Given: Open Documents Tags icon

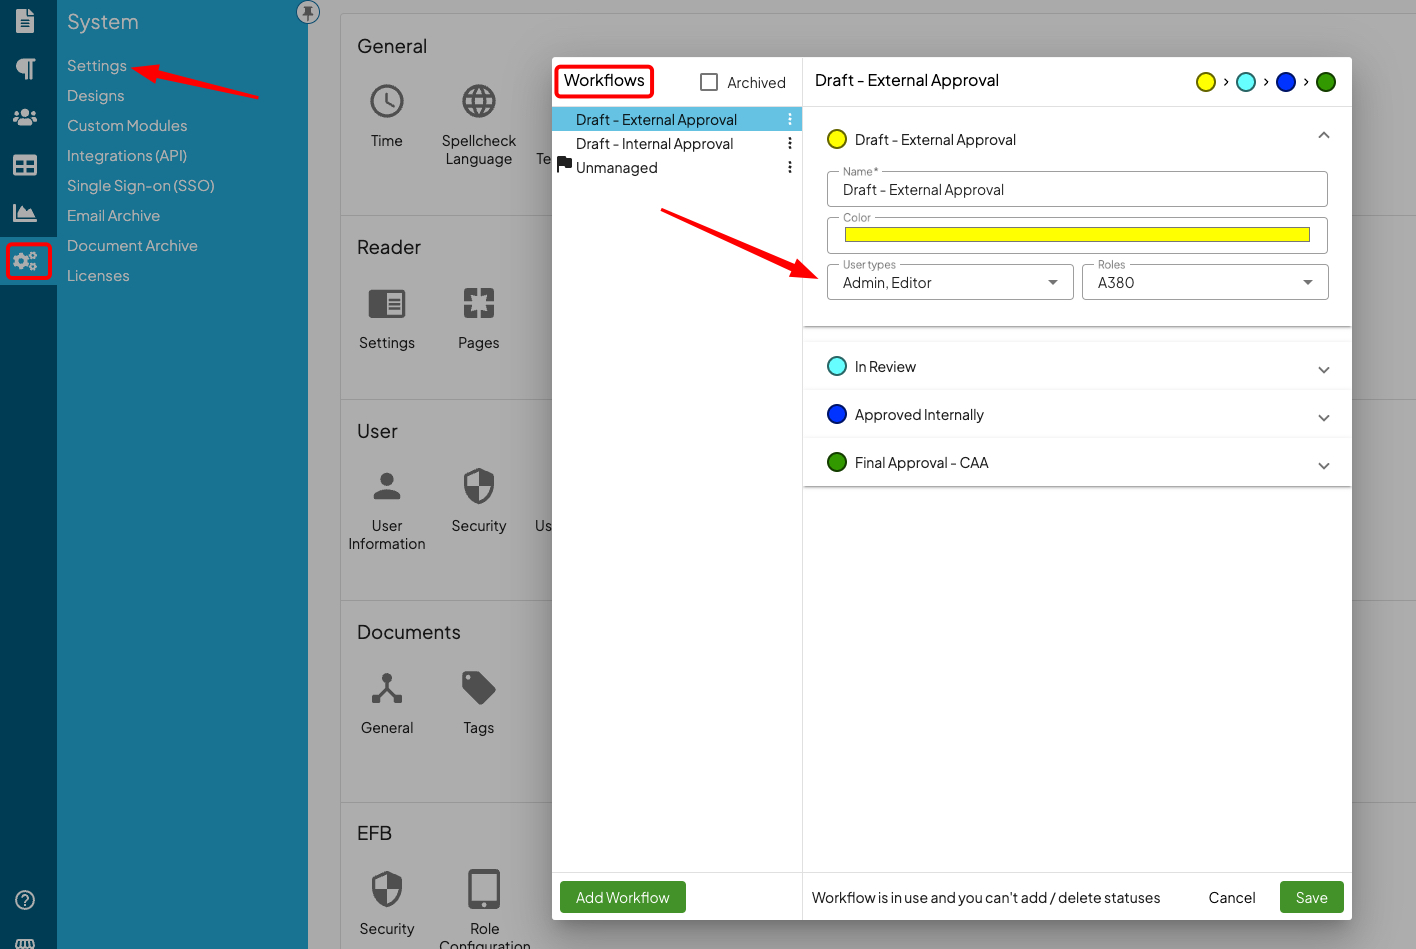Looking at the screenshot, I should point(479,688).
